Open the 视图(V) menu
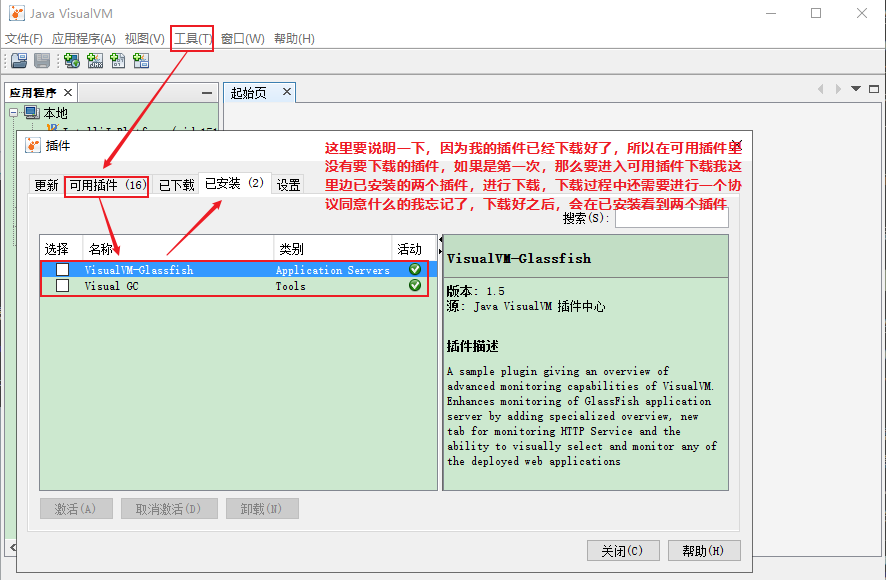 click(x=145, y=38)
